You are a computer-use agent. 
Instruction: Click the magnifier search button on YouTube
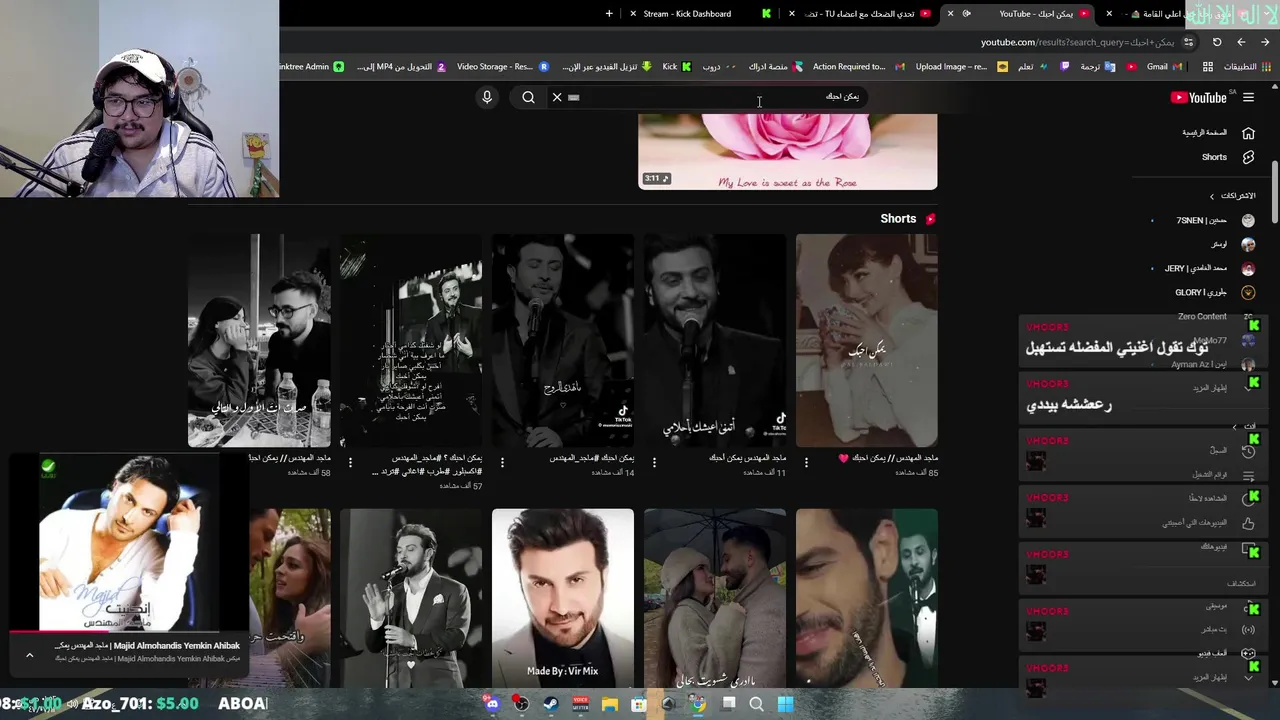click(x=528, y=97)
